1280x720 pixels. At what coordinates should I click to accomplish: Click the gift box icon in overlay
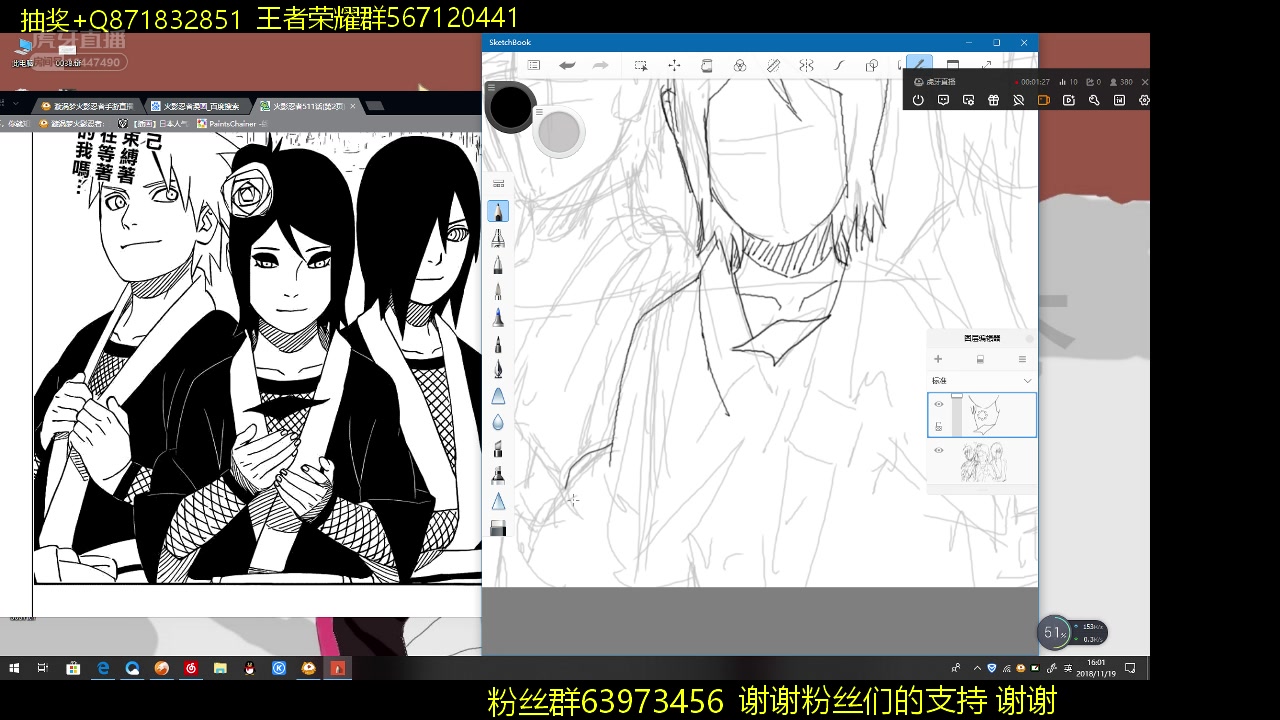pos(993,100)
